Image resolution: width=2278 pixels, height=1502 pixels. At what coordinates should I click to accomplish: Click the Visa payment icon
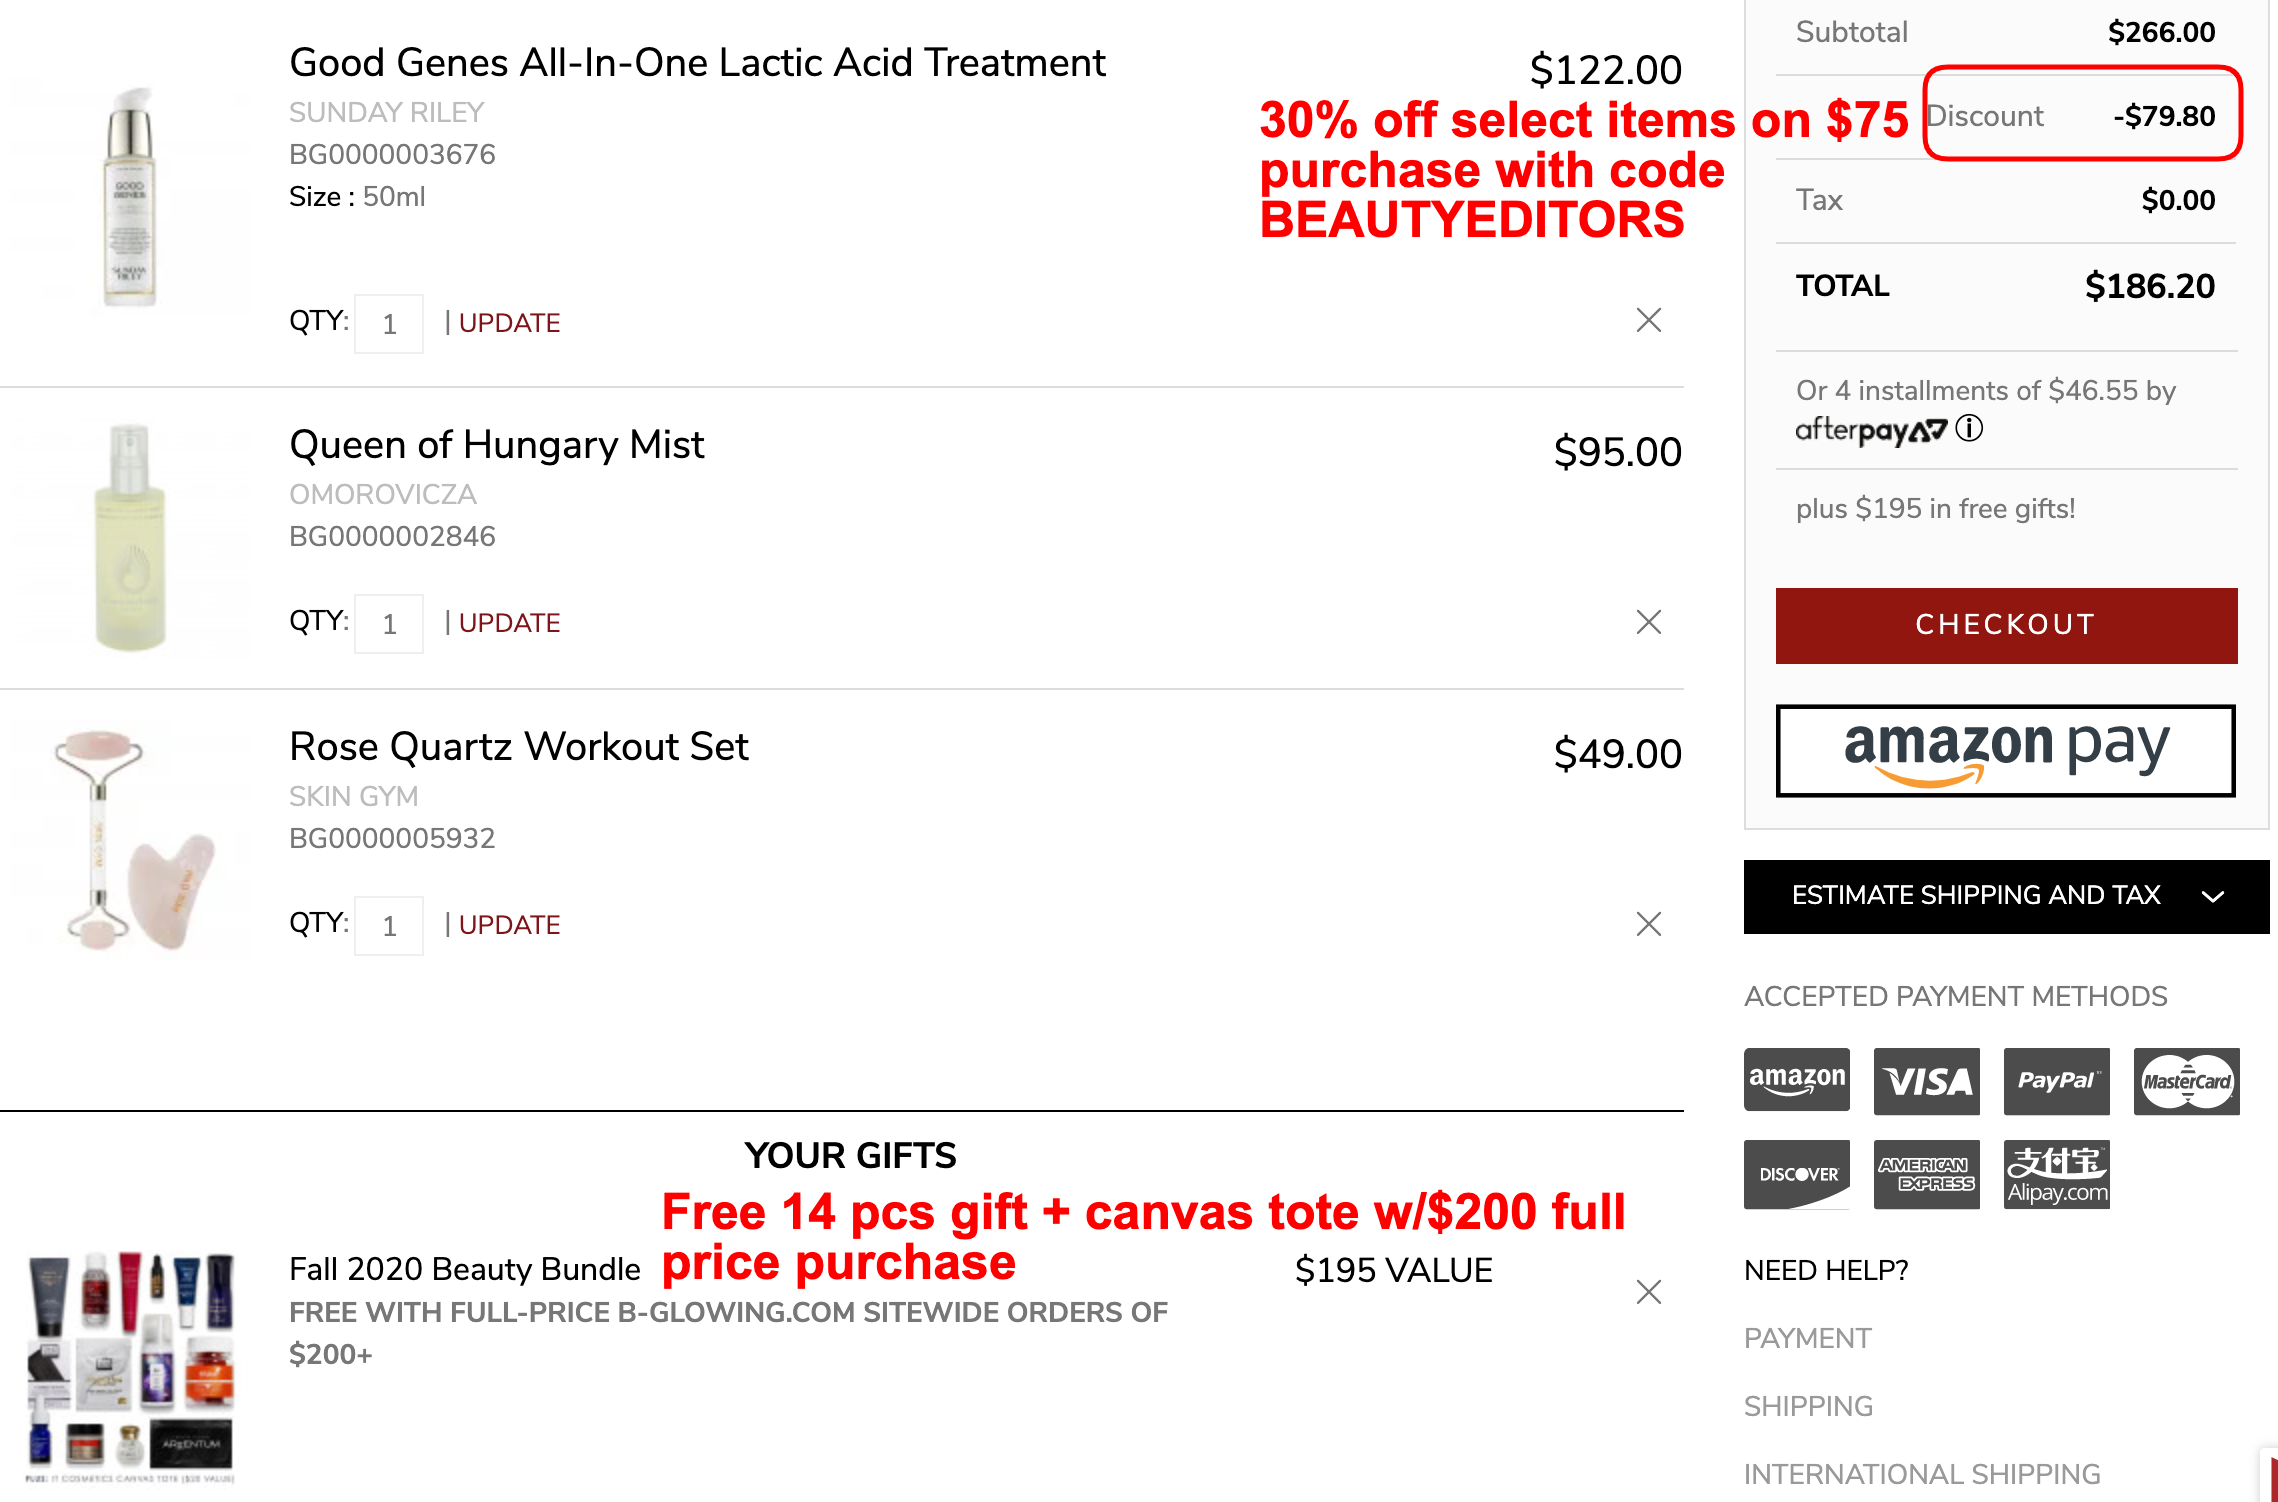[1927, 1081]
